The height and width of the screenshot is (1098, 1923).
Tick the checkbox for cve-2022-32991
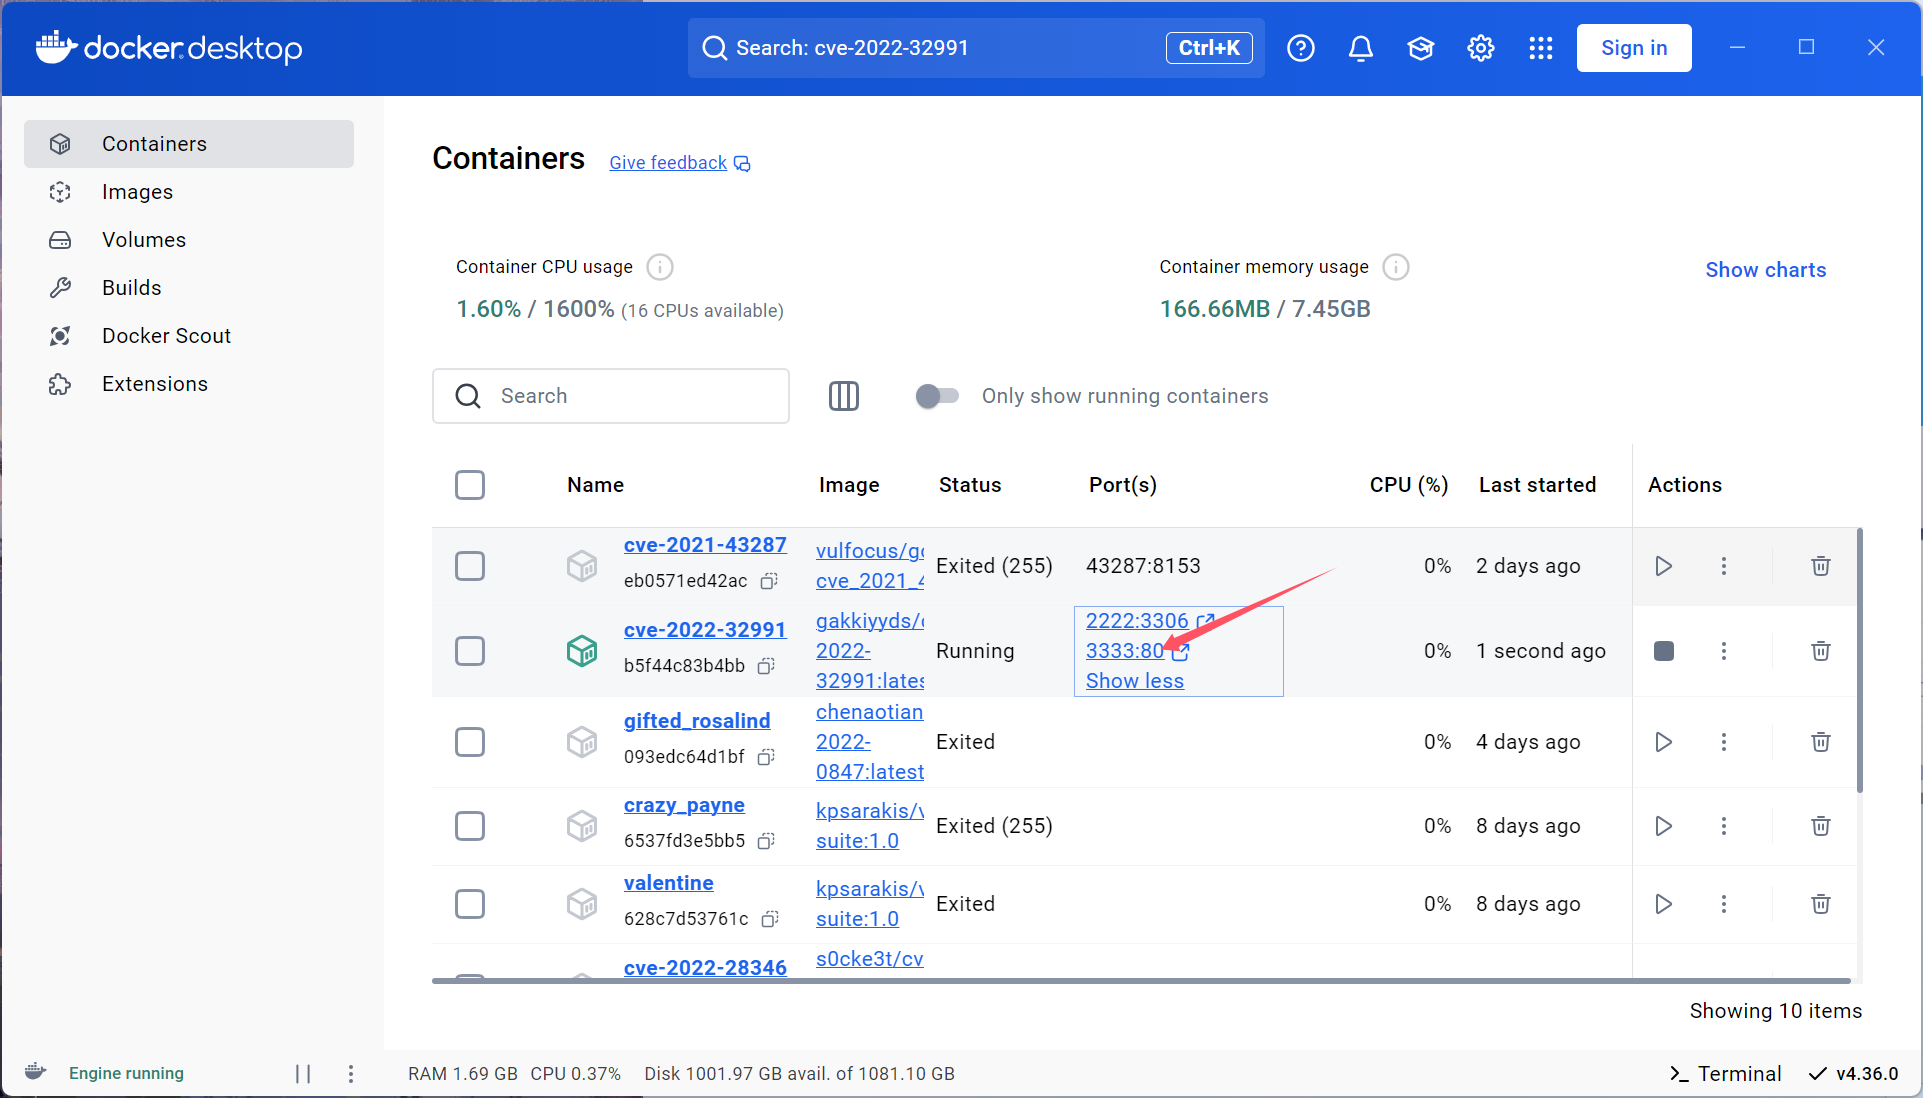pyautogui.click(x=470, y=651)
